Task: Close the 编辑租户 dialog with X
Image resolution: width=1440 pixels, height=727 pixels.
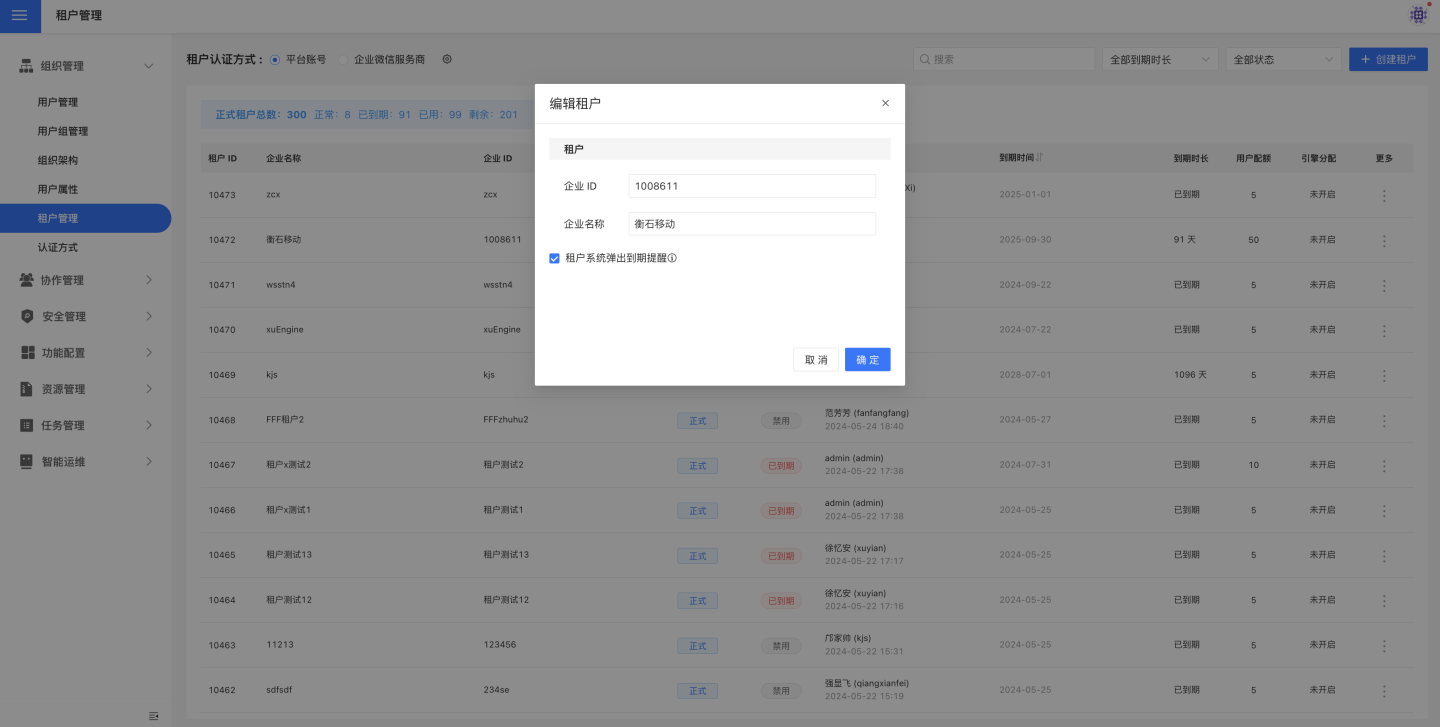Action: coord(885,103)
